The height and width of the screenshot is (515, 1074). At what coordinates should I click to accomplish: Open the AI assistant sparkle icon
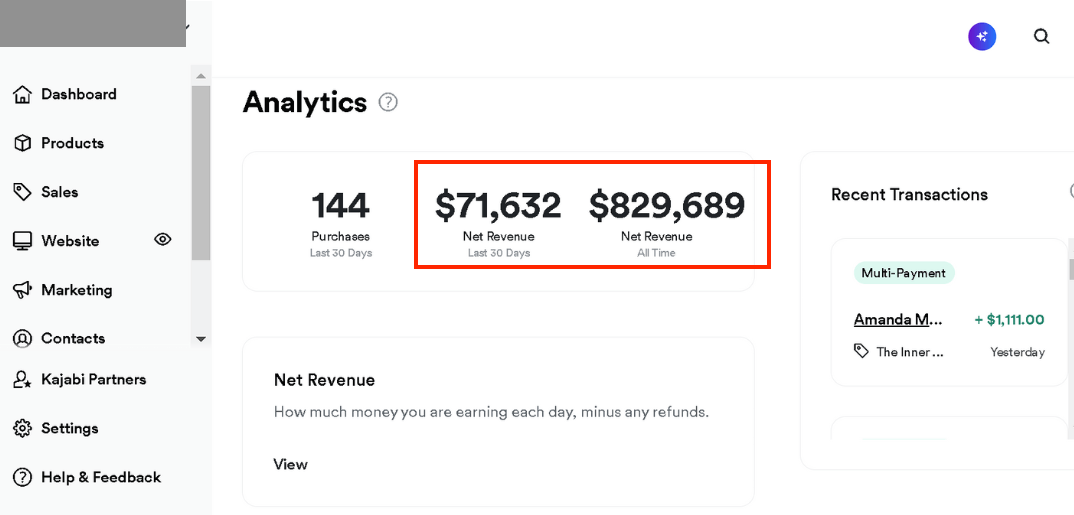point(982,37)
